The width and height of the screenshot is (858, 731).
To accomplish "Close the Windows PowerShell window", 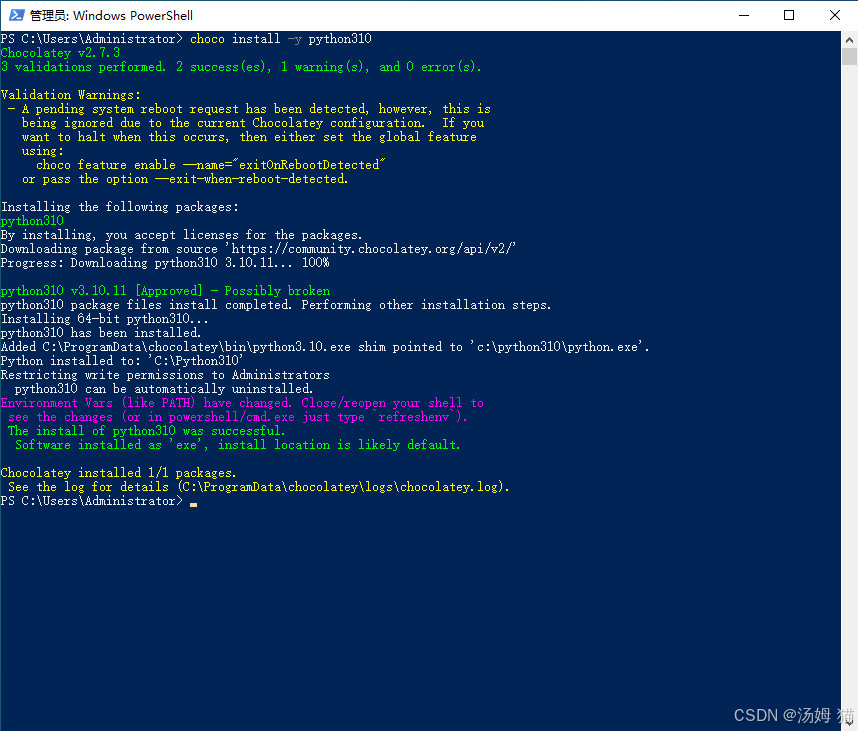I will (834, 15).
